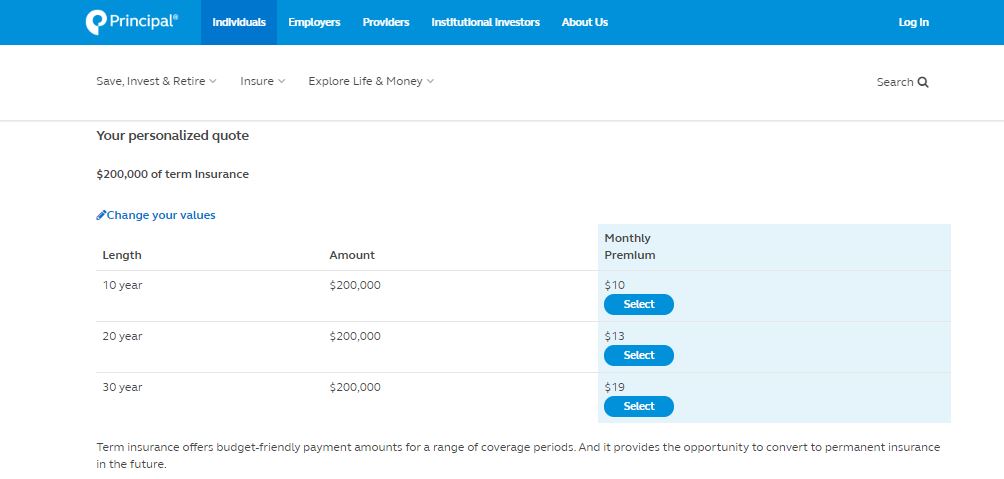Viewport: 1004px width, 479px height.
Task: Open the Explore Life & Money dropdown
Action: click(370, 81)
